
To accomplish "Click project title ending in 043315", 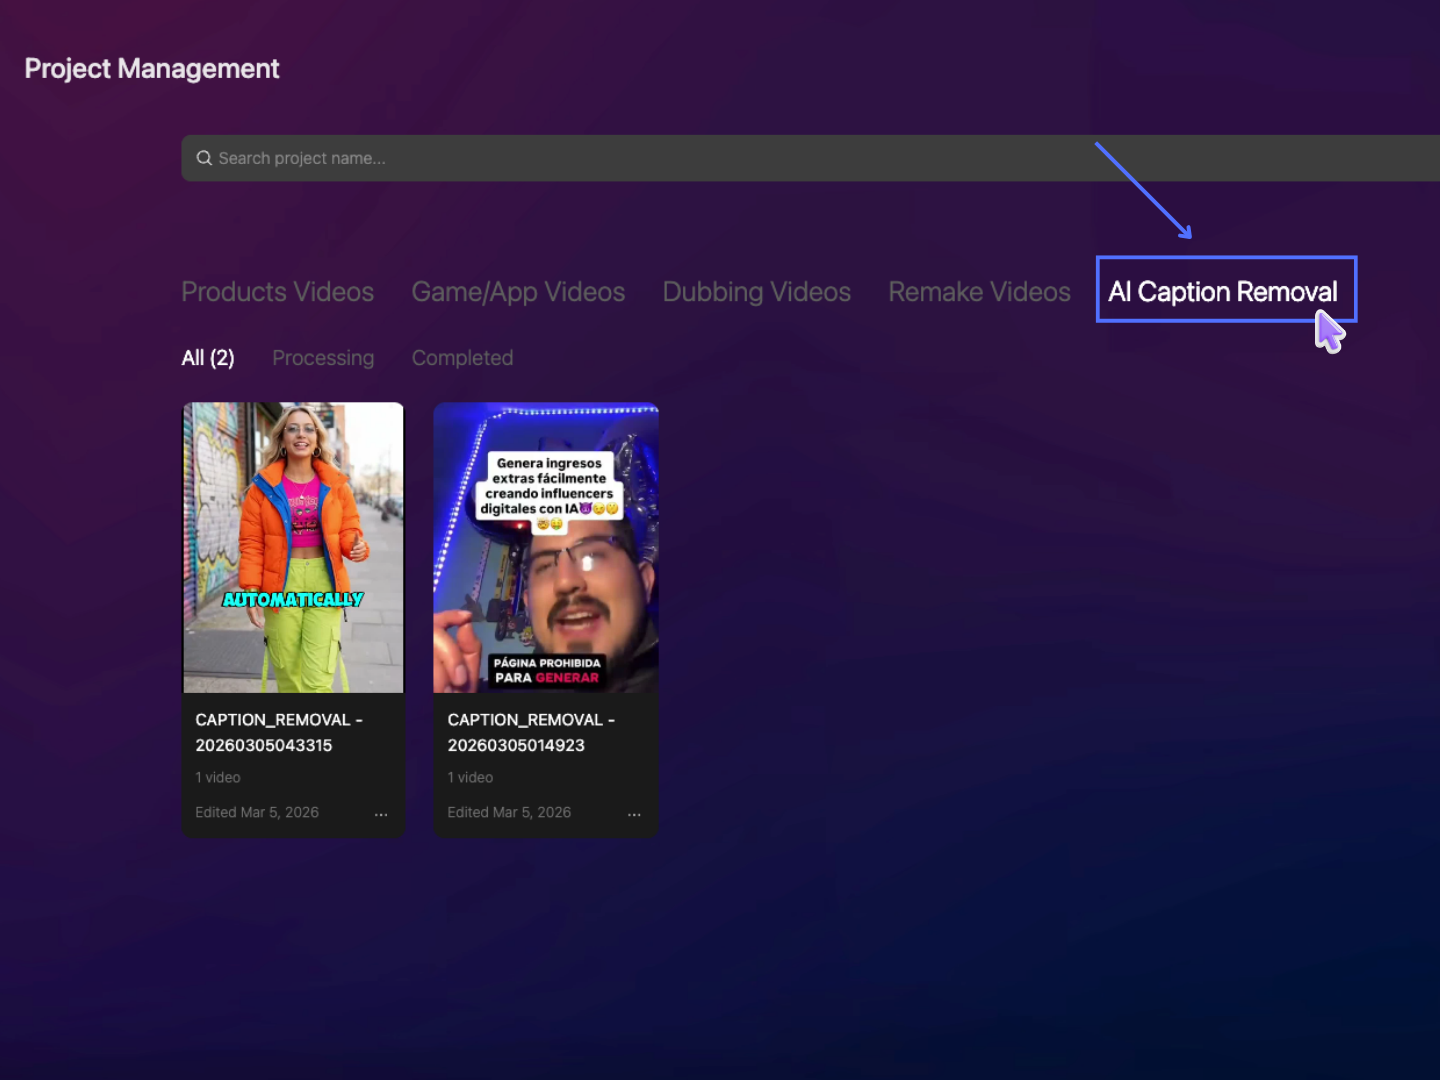I will click(278, 732).
